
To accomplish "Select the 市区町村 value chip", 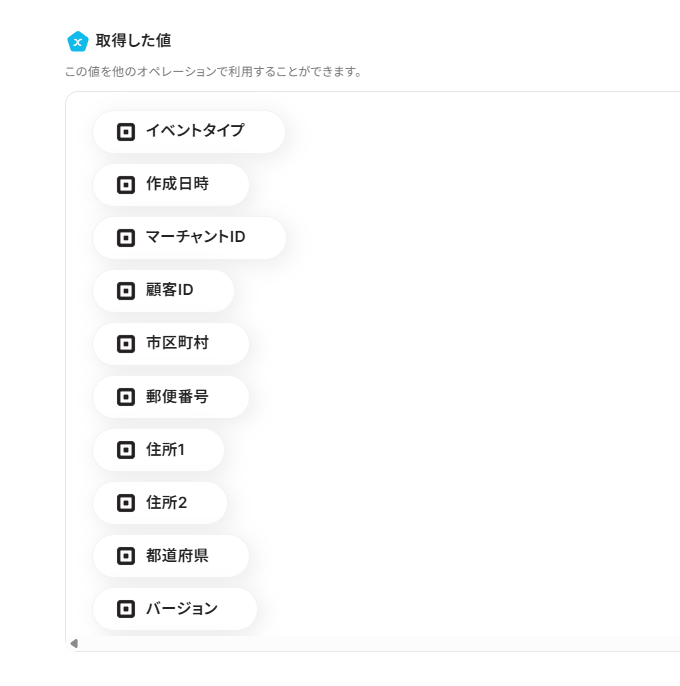I will [171, 344].
